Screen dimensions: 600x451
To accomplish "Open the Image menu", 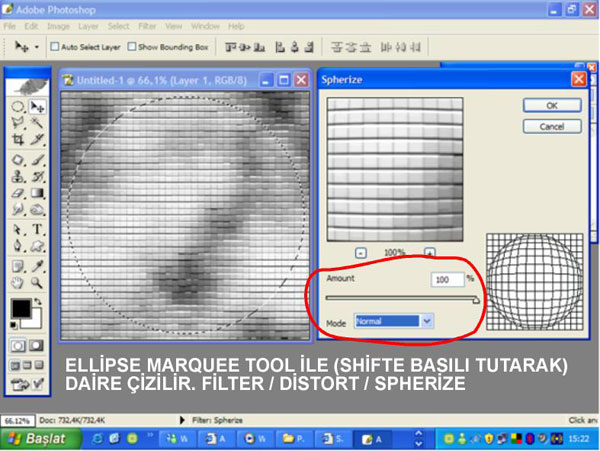I will (58, 26).
